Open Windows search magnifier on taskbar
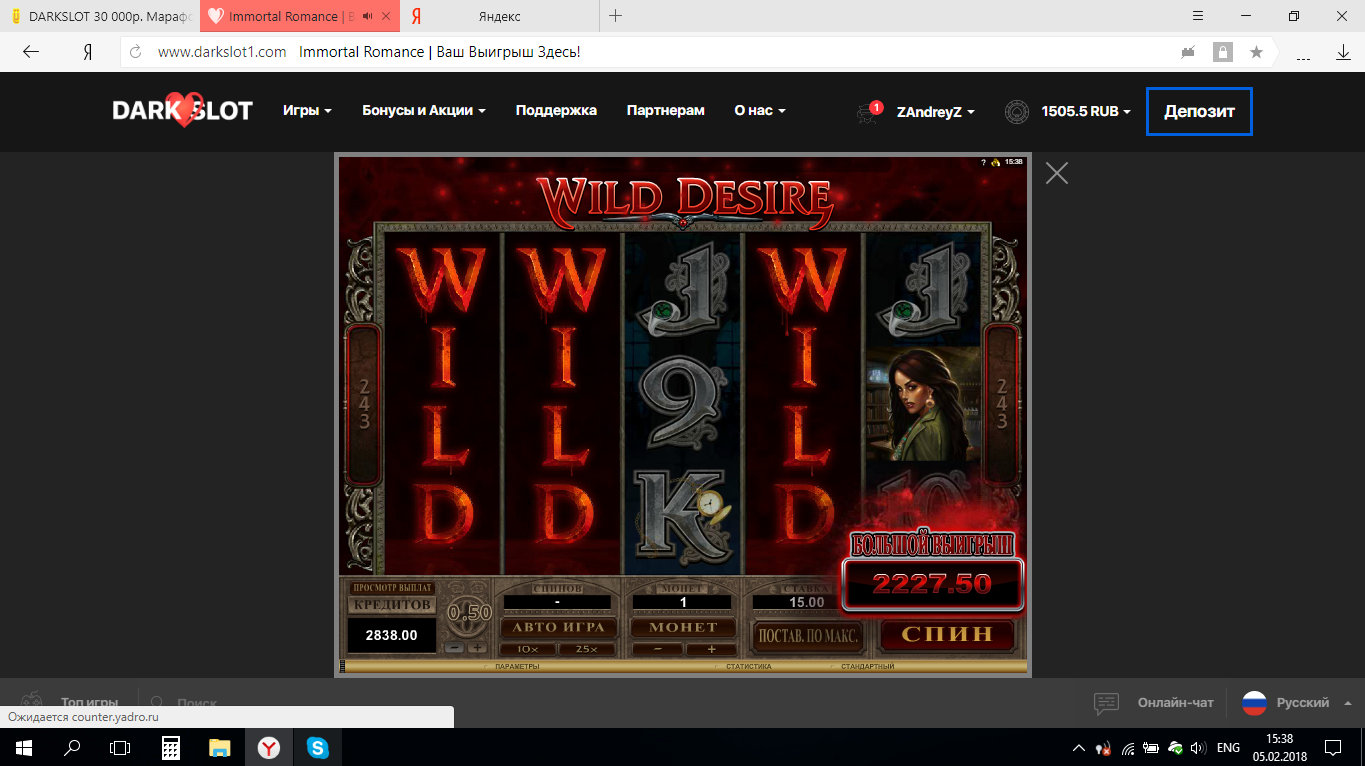 coord(72,747)
